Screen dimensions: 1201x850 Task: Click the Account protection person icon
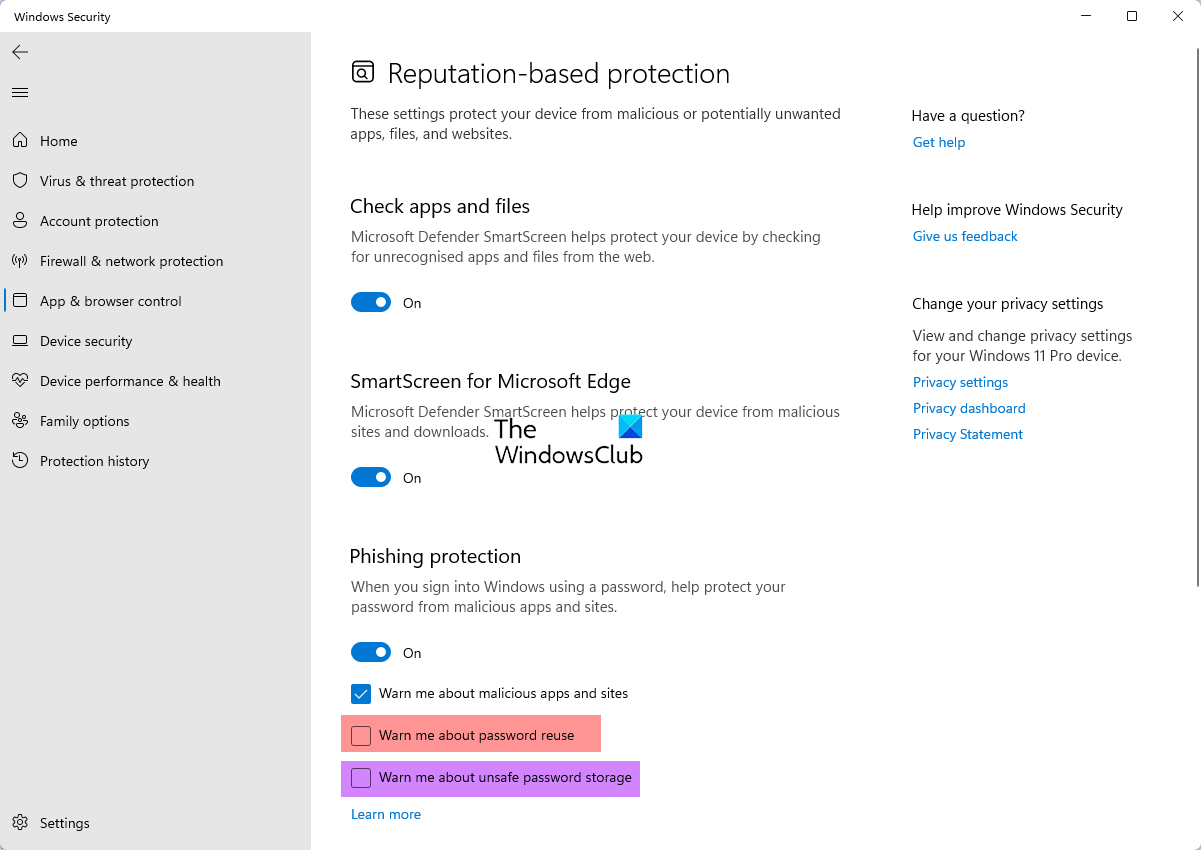20,221
